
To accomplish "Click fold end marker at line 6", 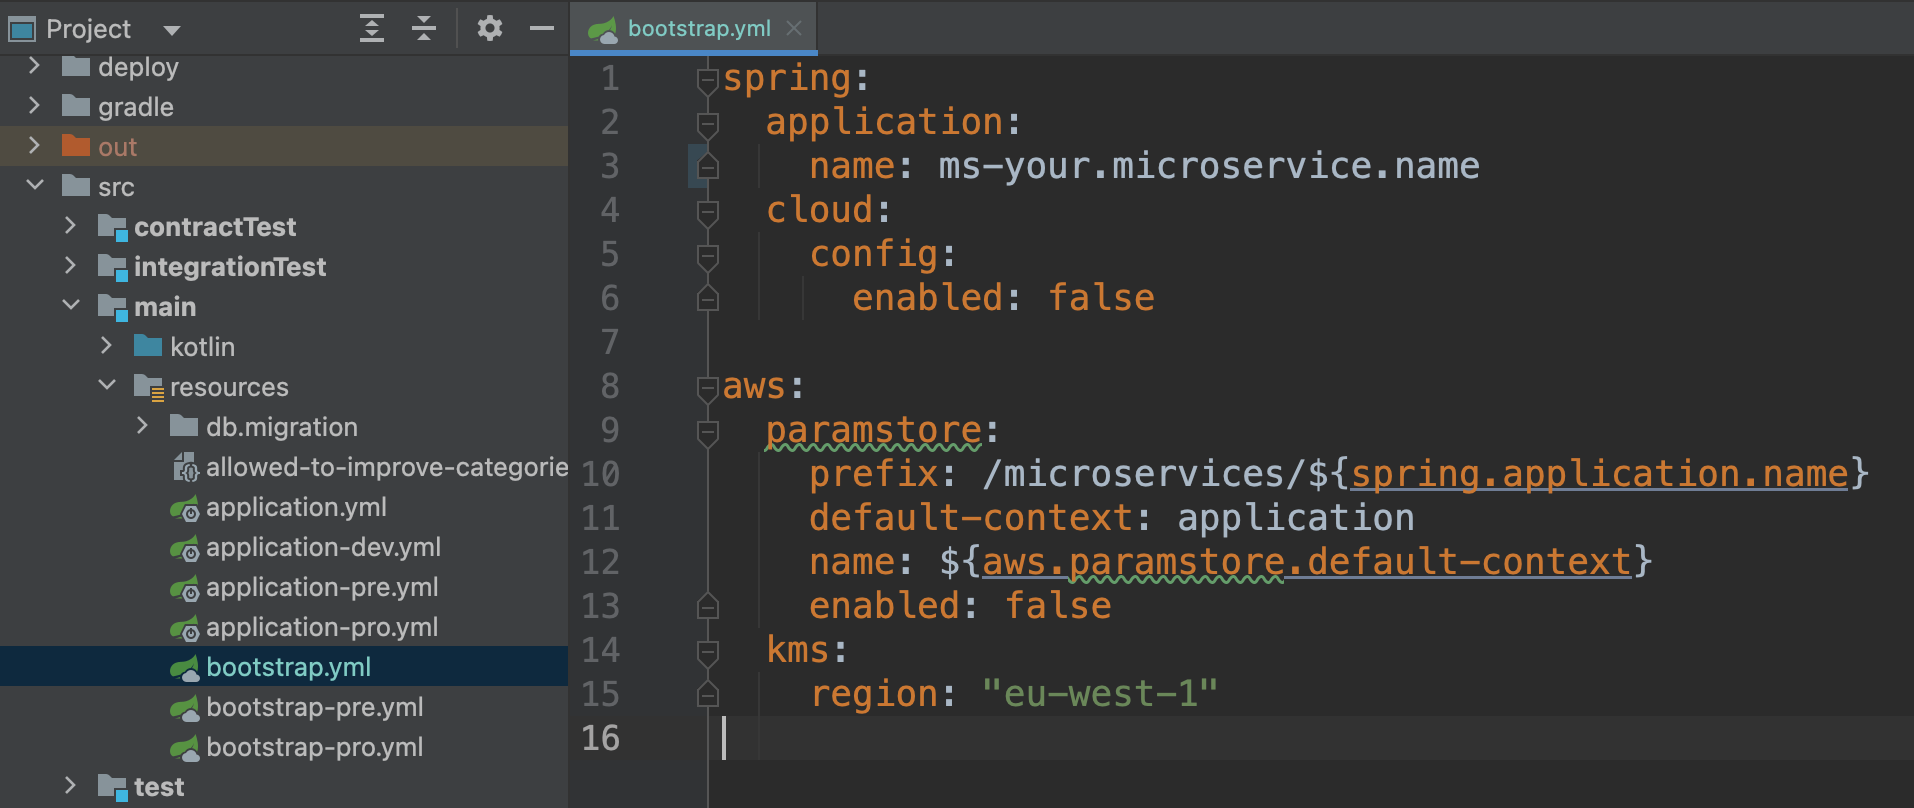I will [x=708, y=298].
